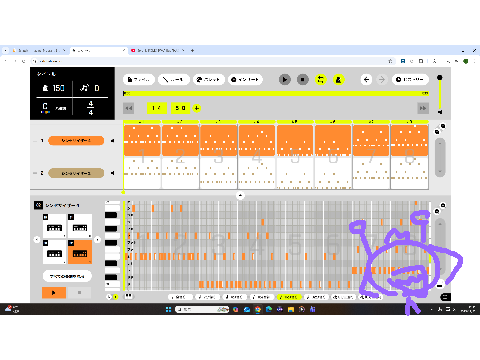Select block 5 in track 1
Viewport: 480px width, 360px height.
point(295,140)
